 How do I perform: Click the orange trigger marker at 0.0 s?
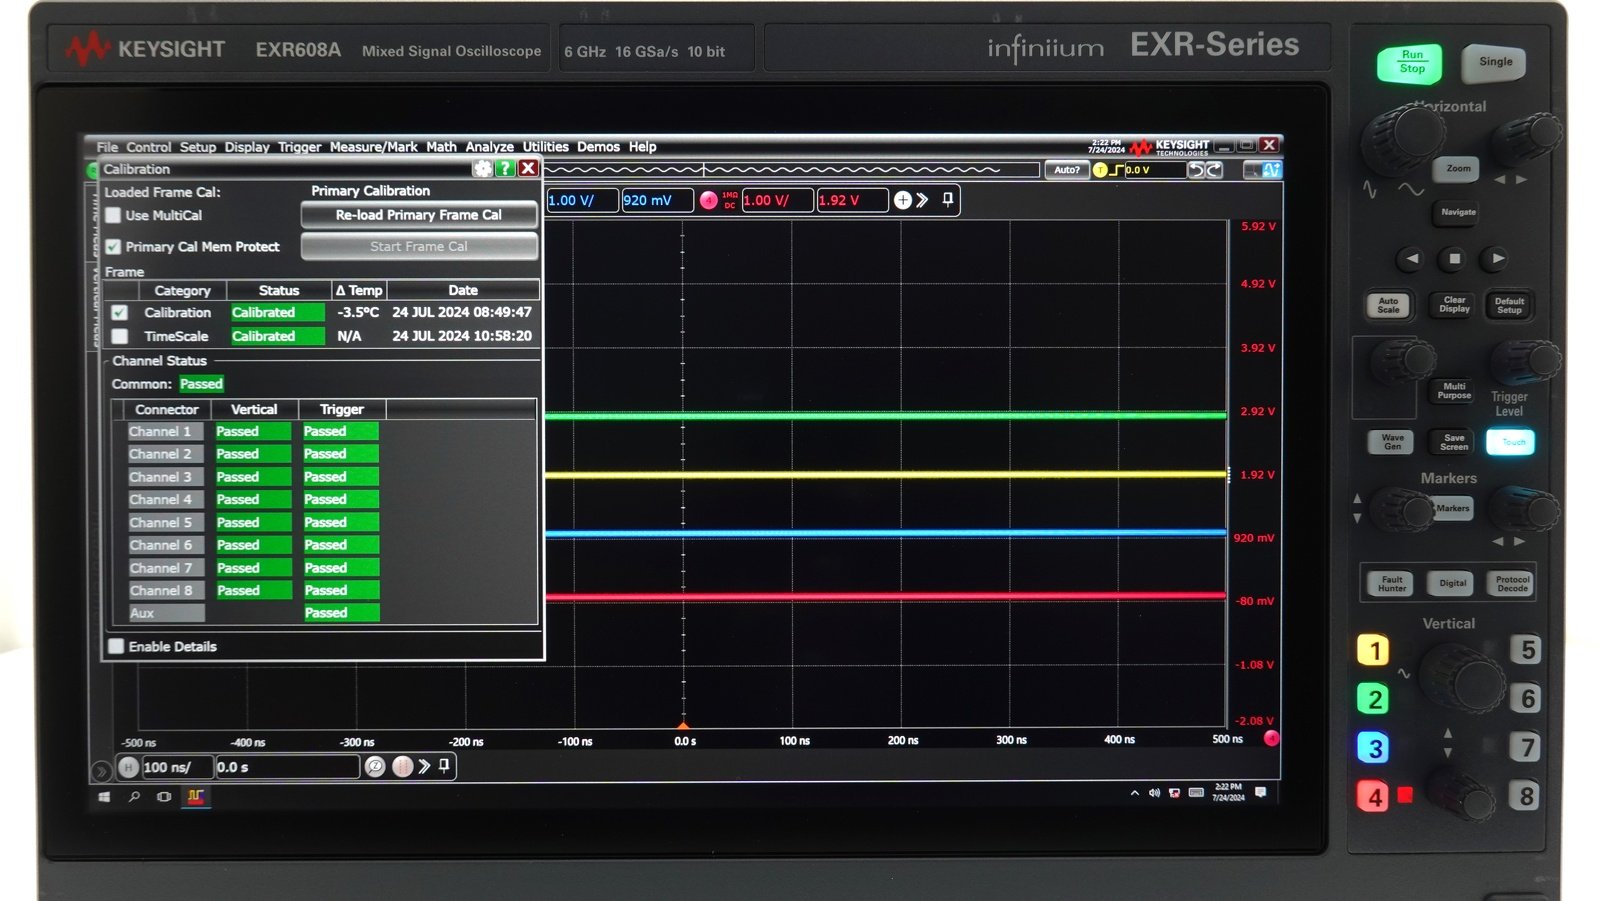683,725
